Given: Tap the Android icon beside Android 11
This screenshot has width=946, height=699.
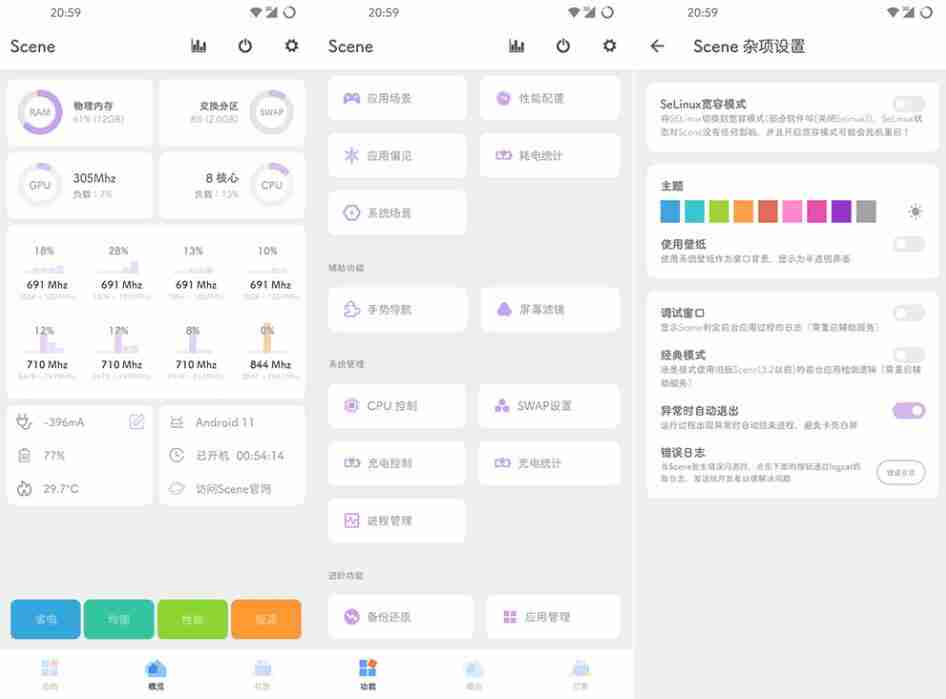Looking at the screenshot, I should [176, 422].
